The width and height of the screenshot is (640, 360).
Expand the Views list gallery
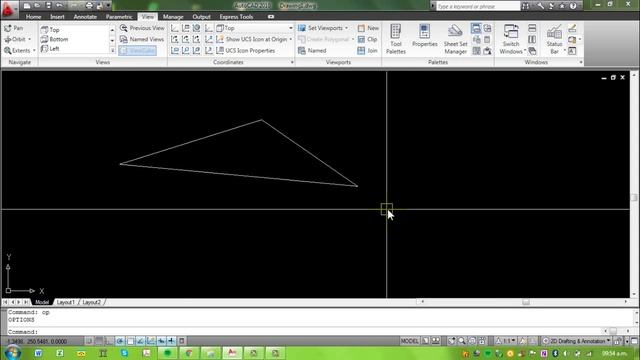(x=112, y=50)
